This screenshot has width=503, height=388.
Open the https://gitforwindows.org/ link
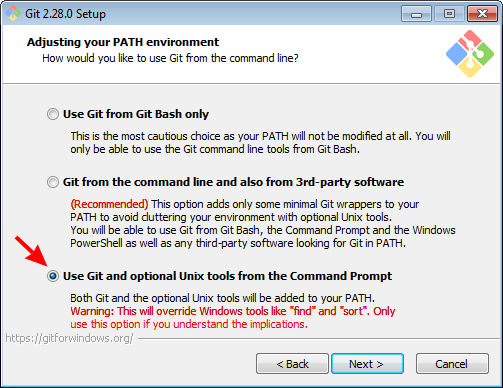coord(69,338)
